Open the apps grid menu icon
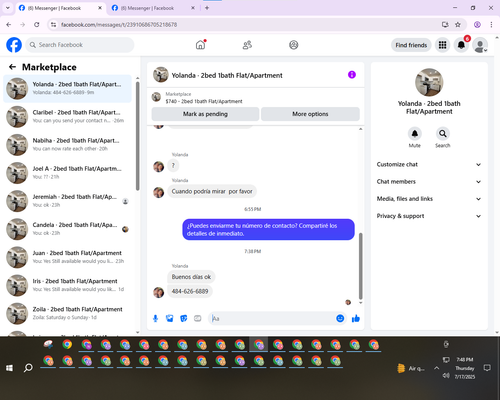The height and width of the screenshot is (400, 500). point(442,45)
